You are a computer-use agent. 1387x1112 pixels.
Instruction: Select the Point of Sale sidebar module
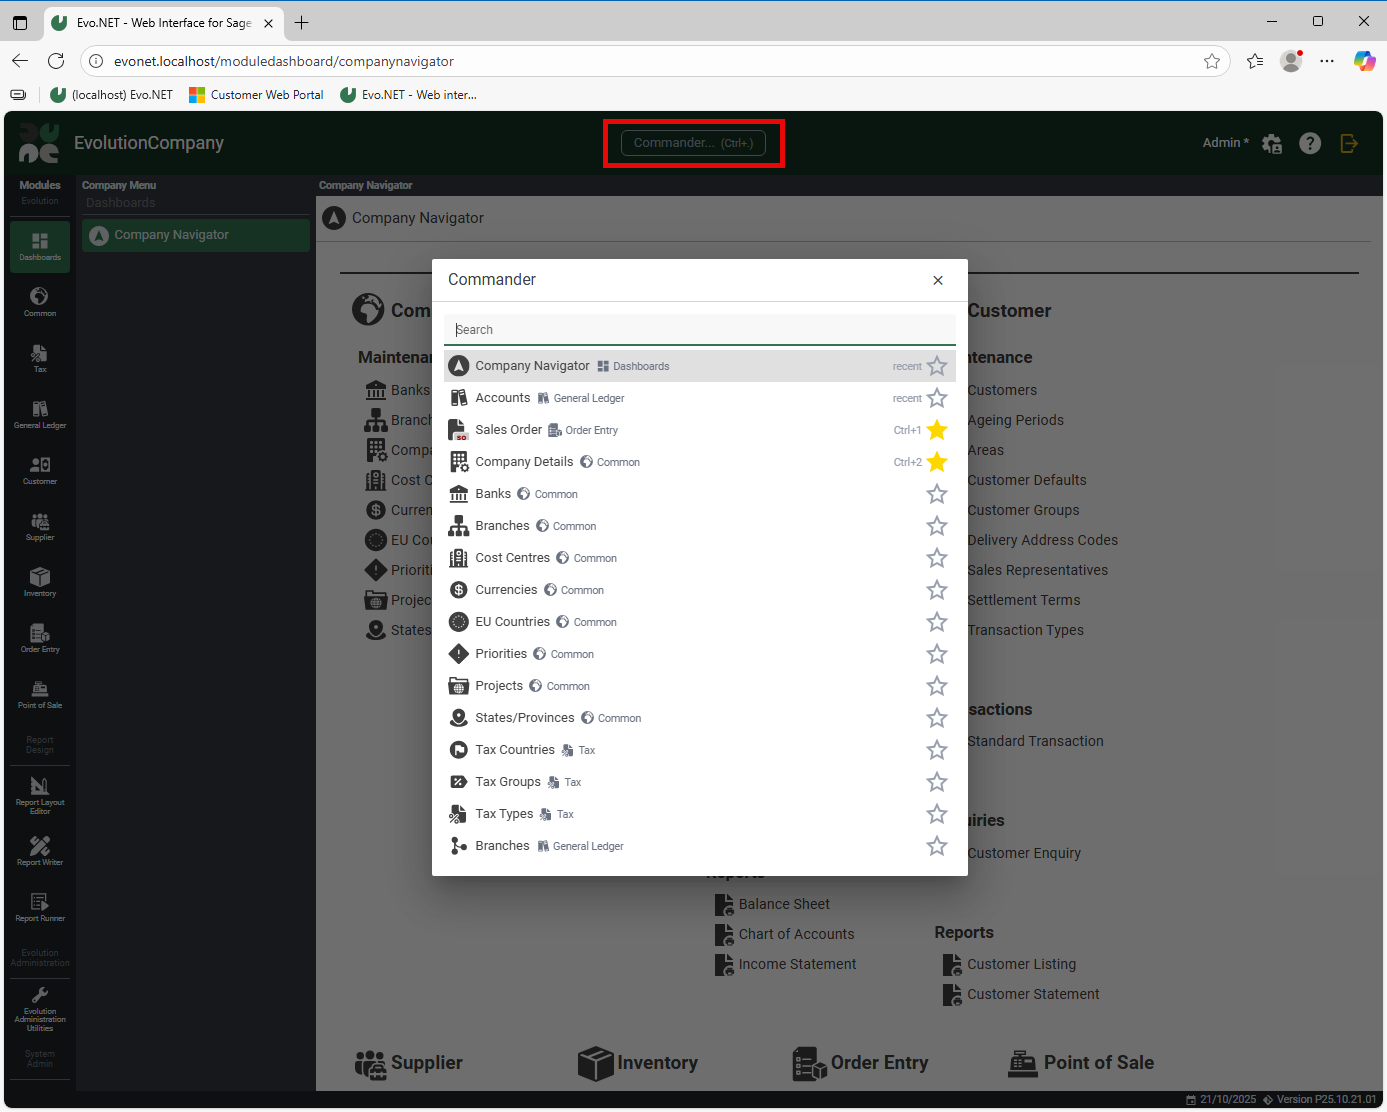(40, 694)
